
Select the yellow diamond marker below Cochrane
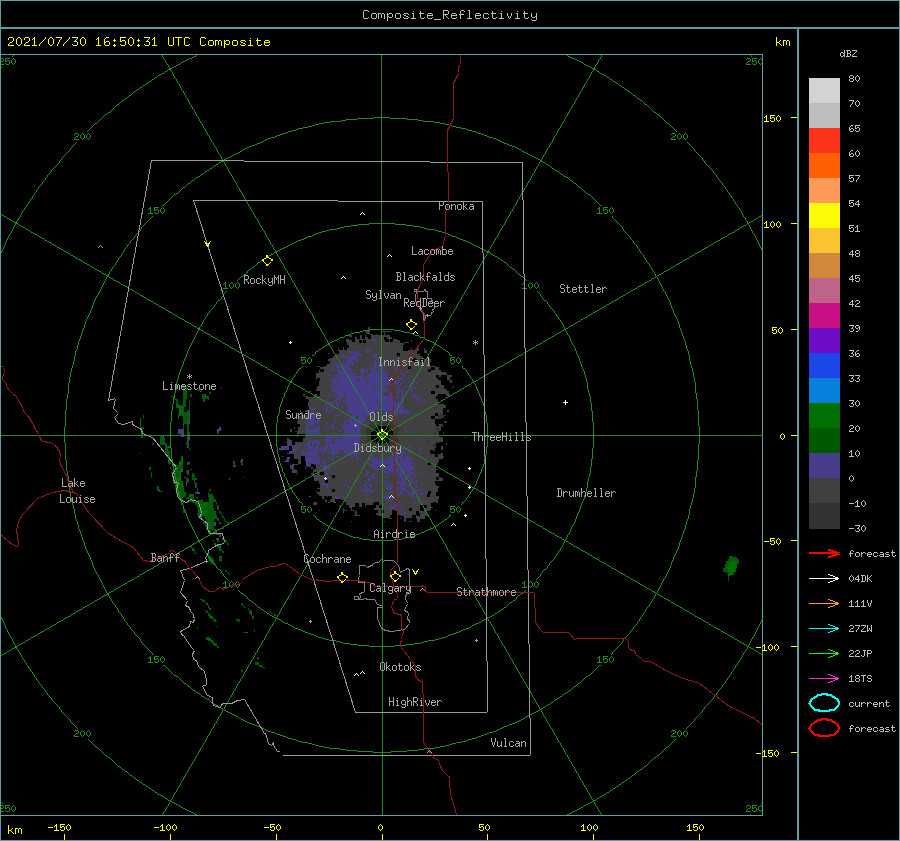click(x=342, y=577)
